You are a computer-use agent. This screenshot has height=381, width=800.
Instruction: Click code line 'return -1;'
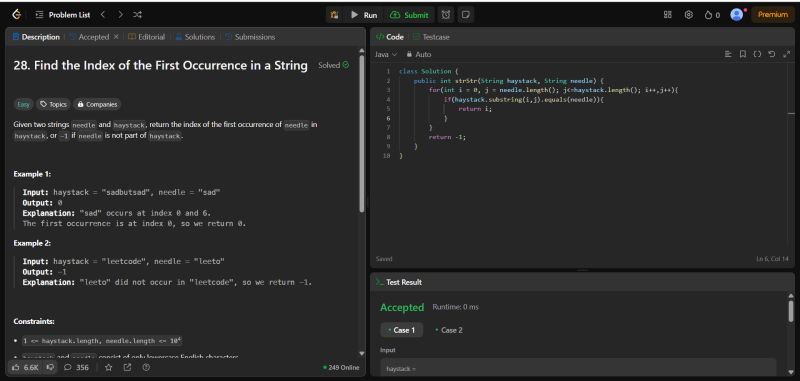pos(447,137)
